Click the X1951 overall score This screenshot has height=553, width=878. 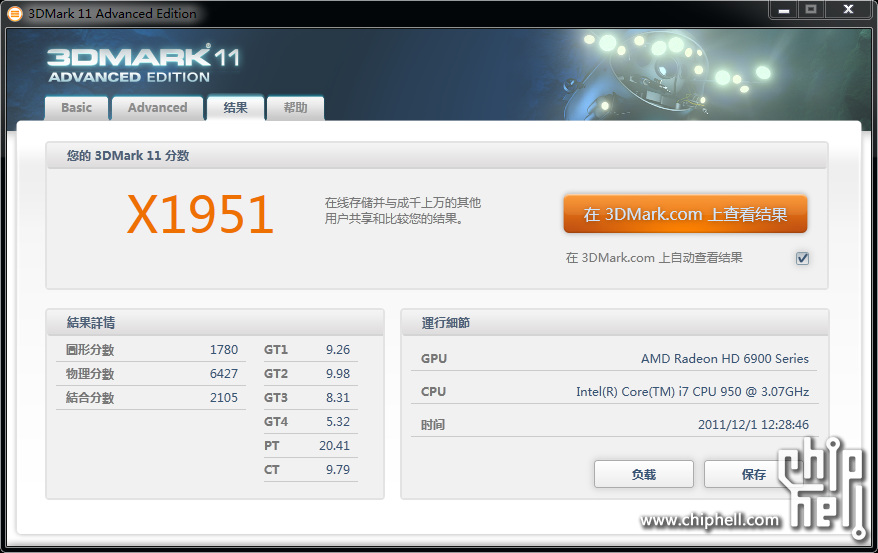coord(200,214)
